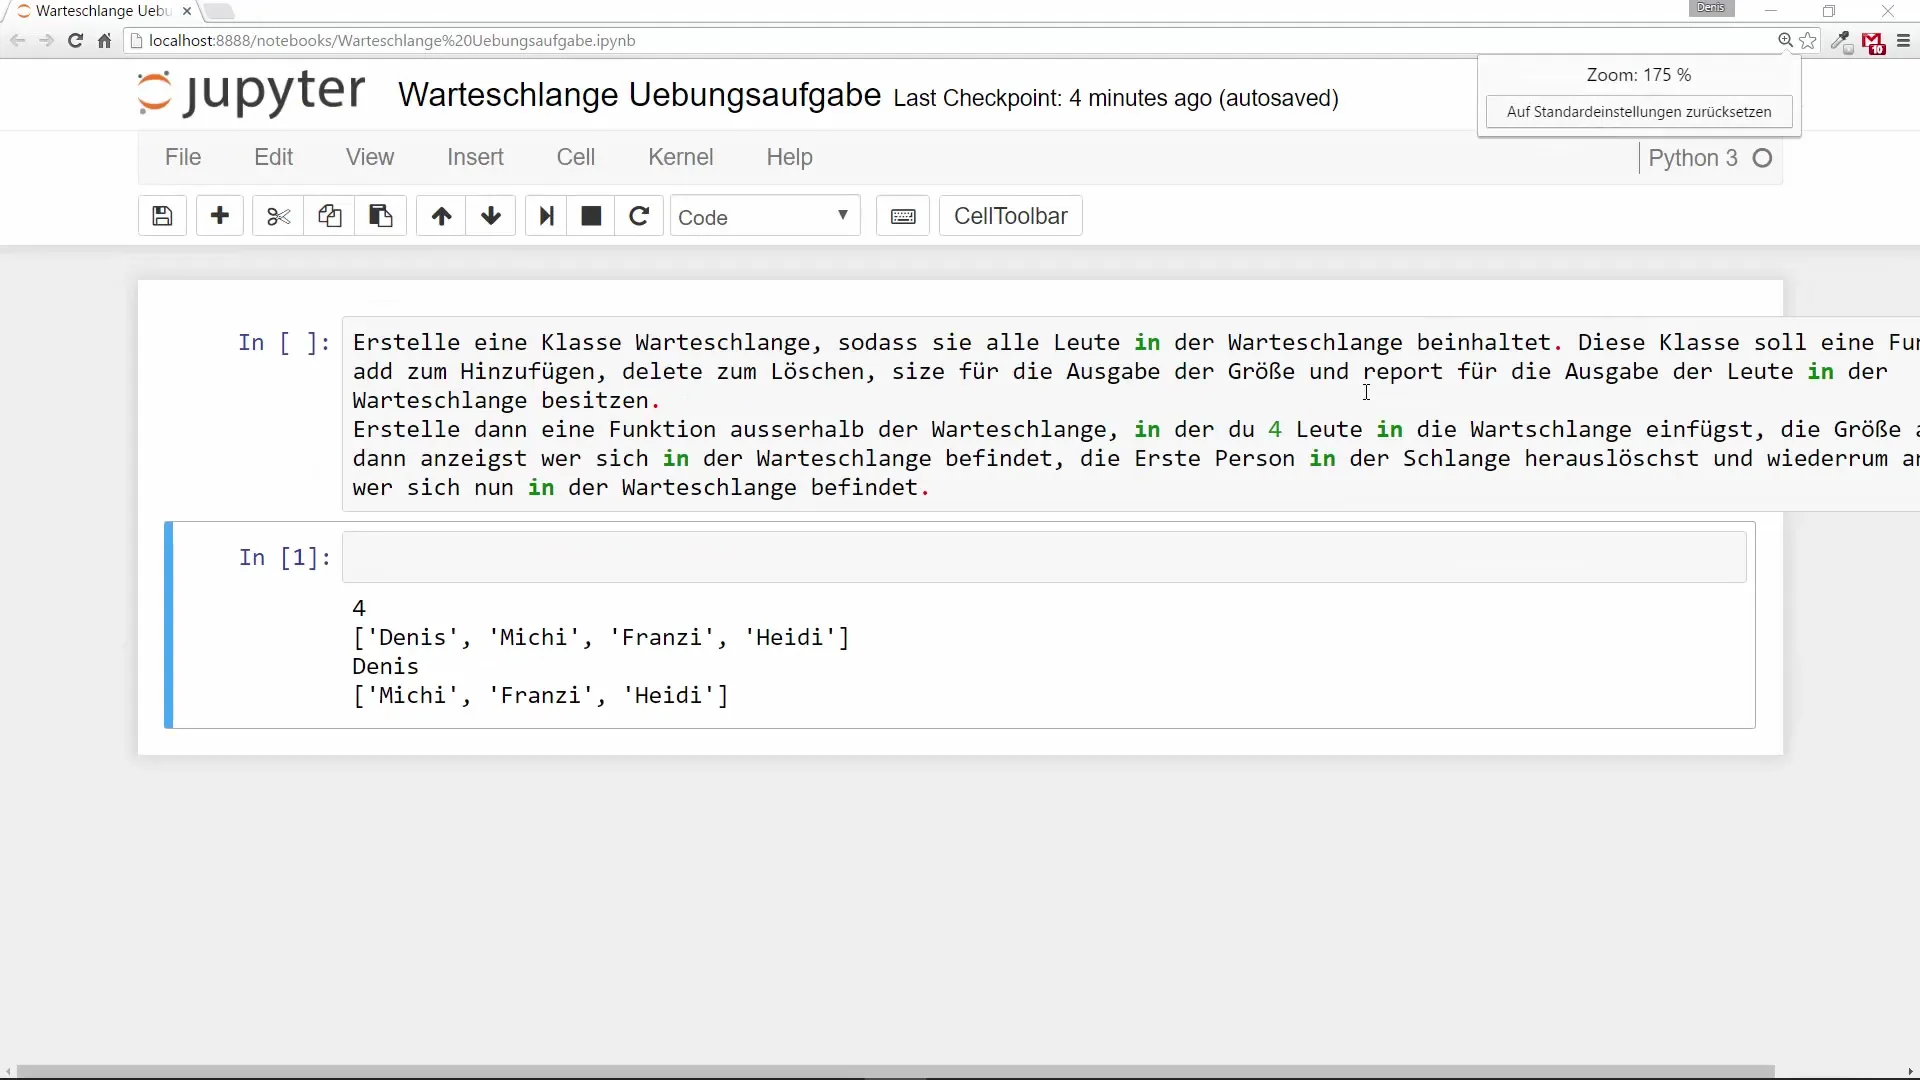Viewport: 1920px width, 1080px height.
Task: Reload the browser page
Action: (75, 41)
